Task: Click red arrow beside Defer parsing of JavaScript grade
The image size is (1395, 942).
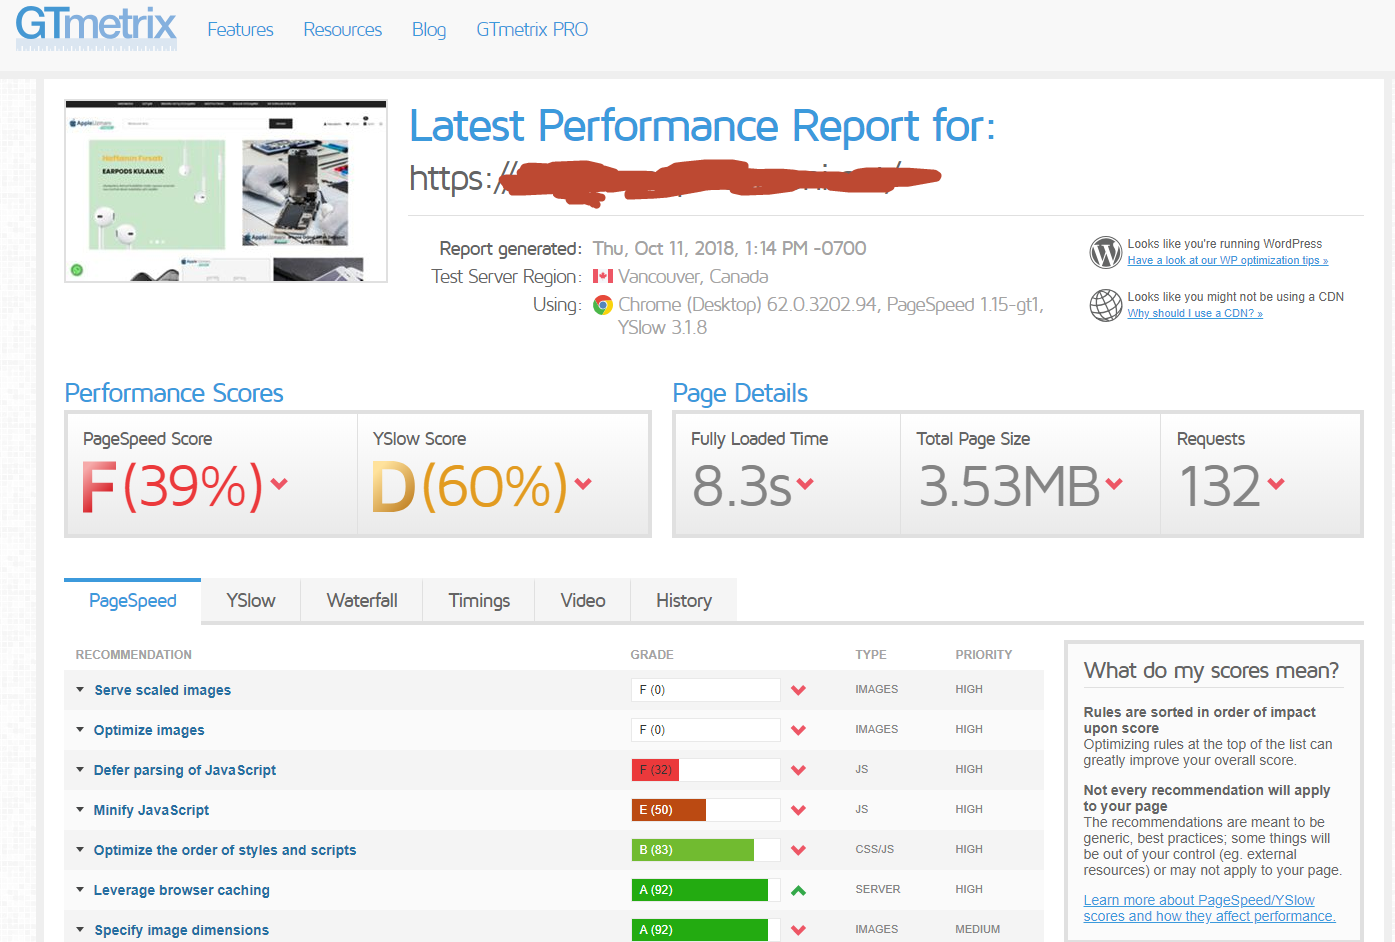Action: click(x=798, y=770)
